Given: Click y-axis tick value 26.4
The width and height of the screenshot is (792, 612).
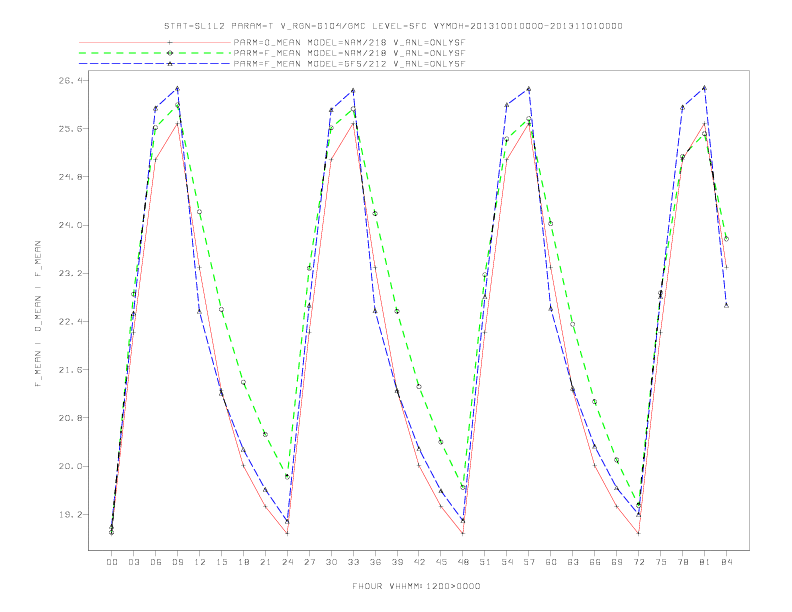Looking at the screenshot, I should (x=70, y=81).
